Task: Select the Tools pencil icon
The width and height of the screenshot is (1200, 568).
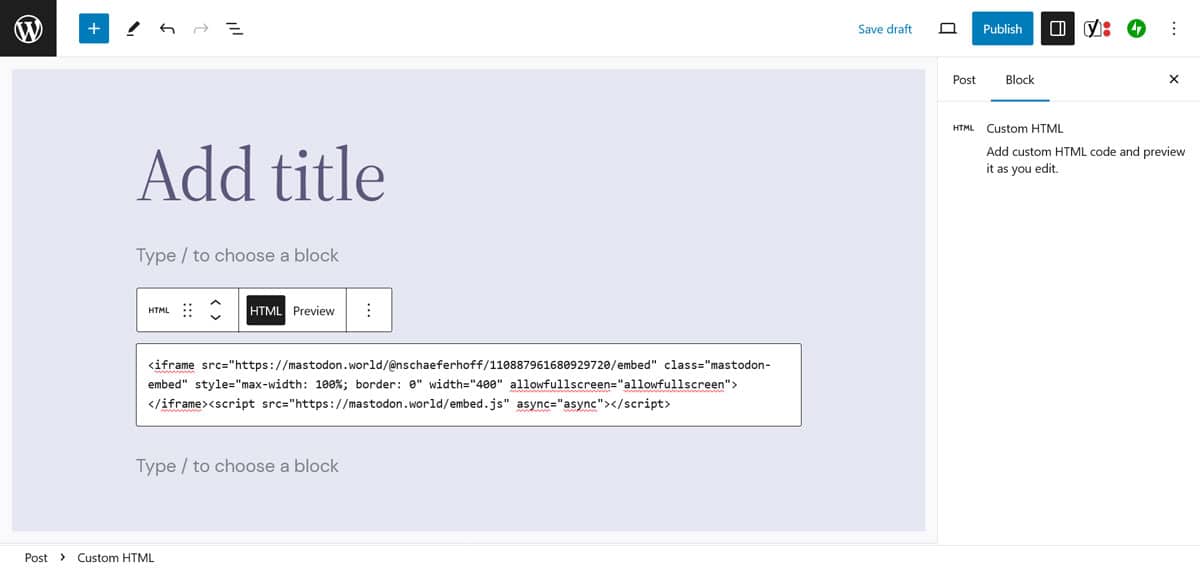Action: (x=133, y=29)
